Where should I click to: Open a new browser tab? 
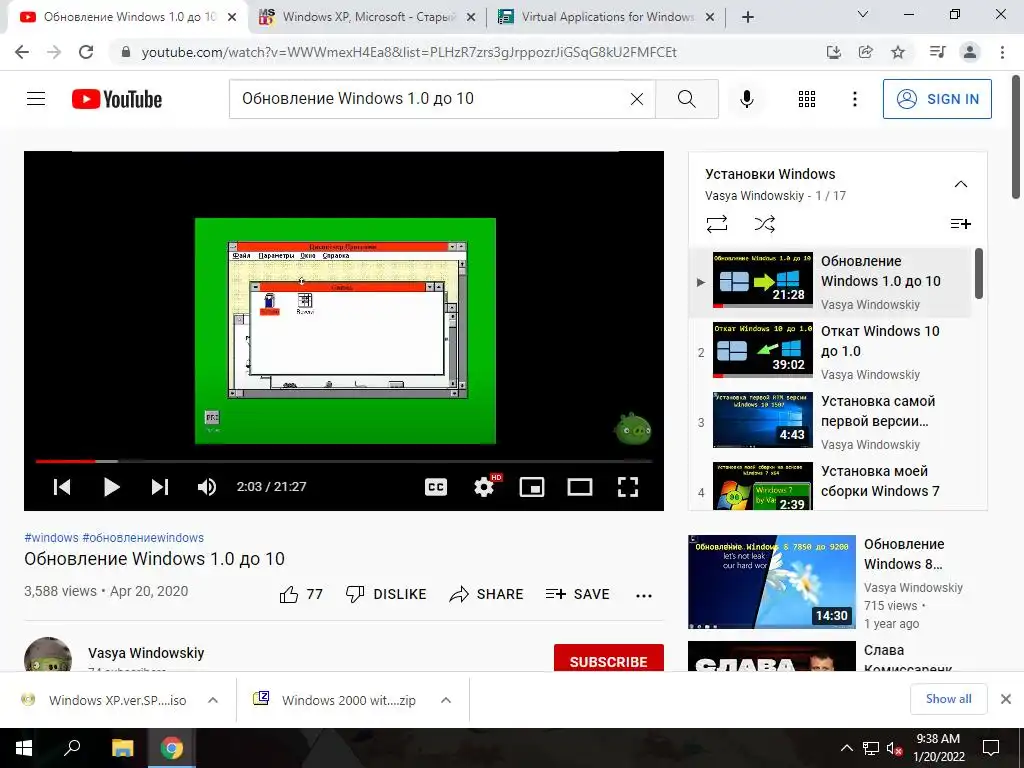pos(748,18)
